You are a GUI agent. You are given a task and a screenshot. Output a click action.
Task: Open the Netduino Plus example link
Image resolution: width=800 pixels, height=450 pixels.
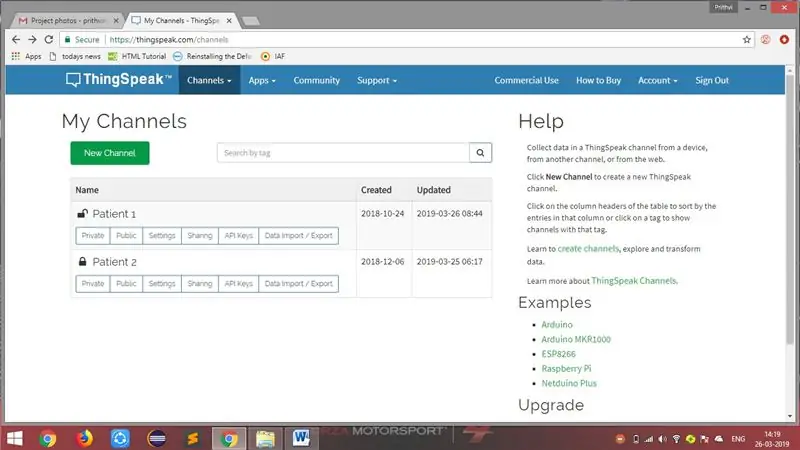pyautogui.click(x=569, y=383)
